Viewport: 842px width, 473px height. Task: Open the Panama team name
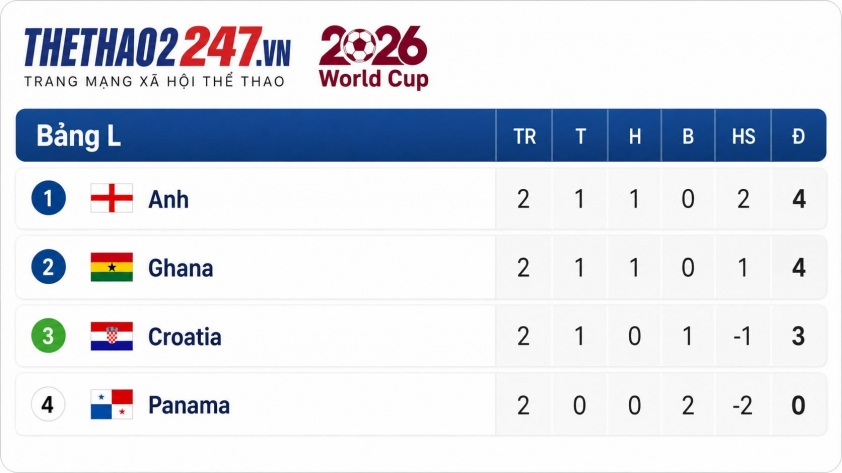tap(189, 405)
